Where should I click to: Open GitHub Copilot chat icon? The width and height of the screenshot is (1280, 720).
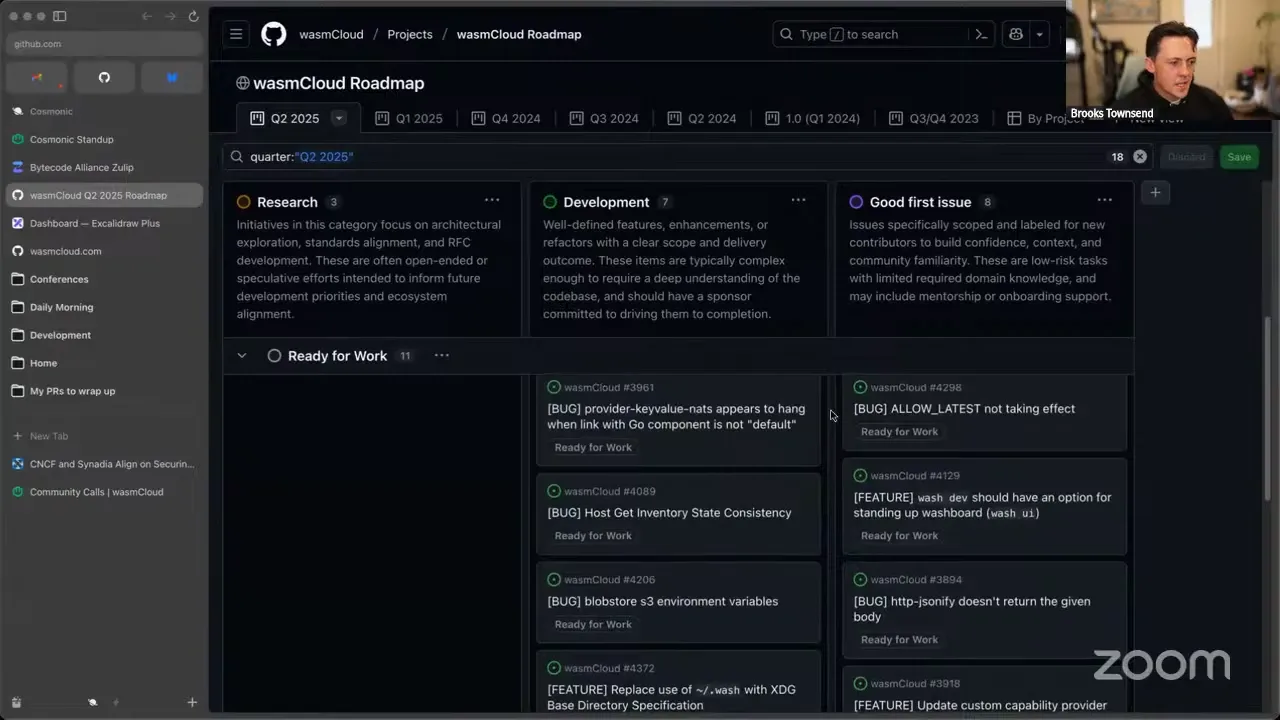(1016, 34)
